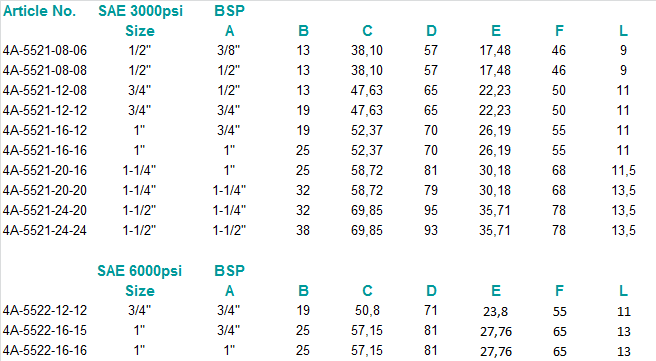Click BSP header above 3000psi table
The image size is (656, 361).
pos(229,11)
